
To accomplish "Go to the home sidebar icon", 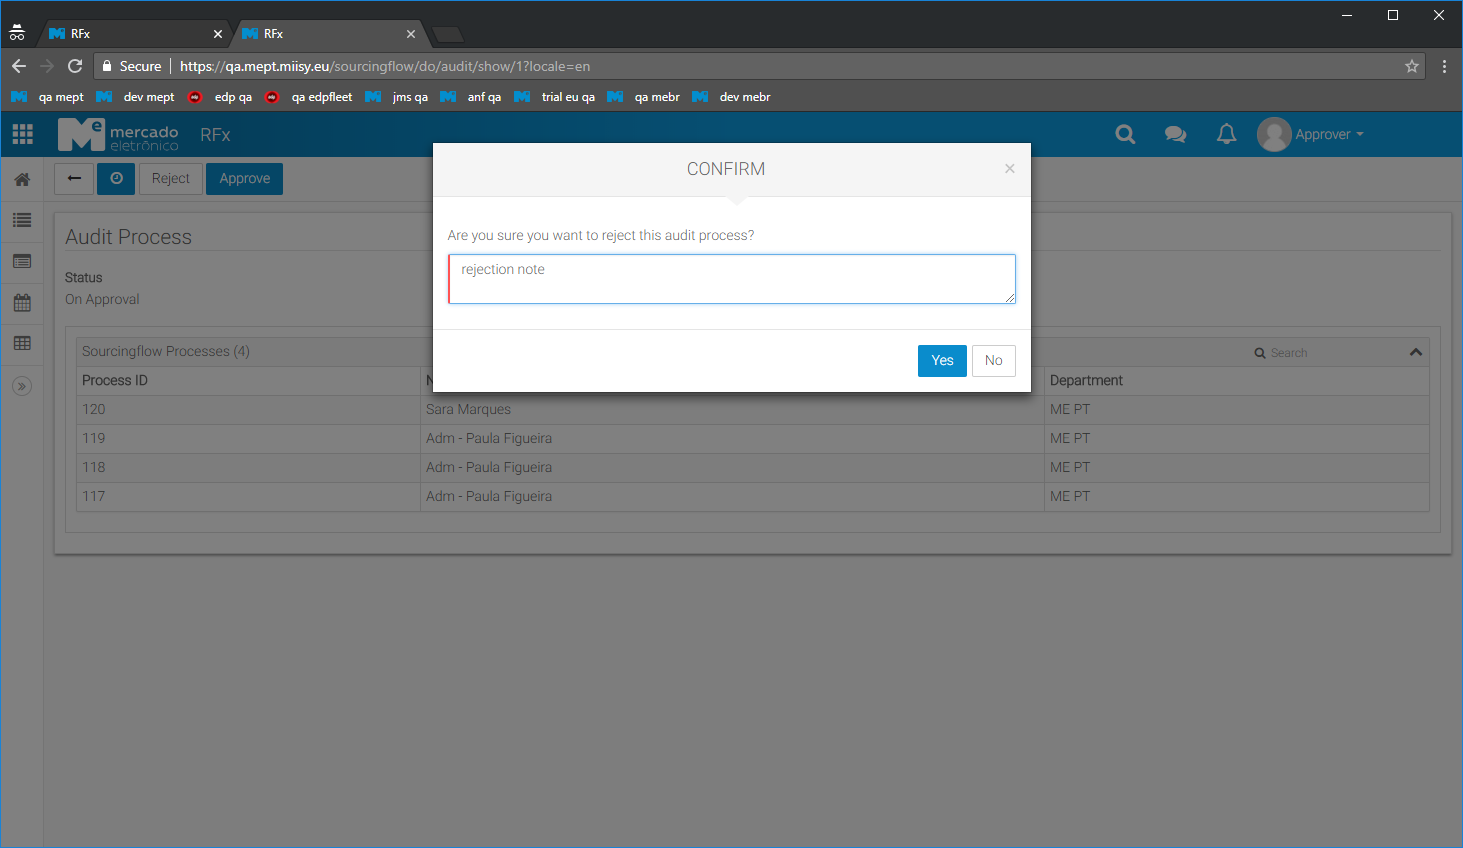I will [22, 180].
